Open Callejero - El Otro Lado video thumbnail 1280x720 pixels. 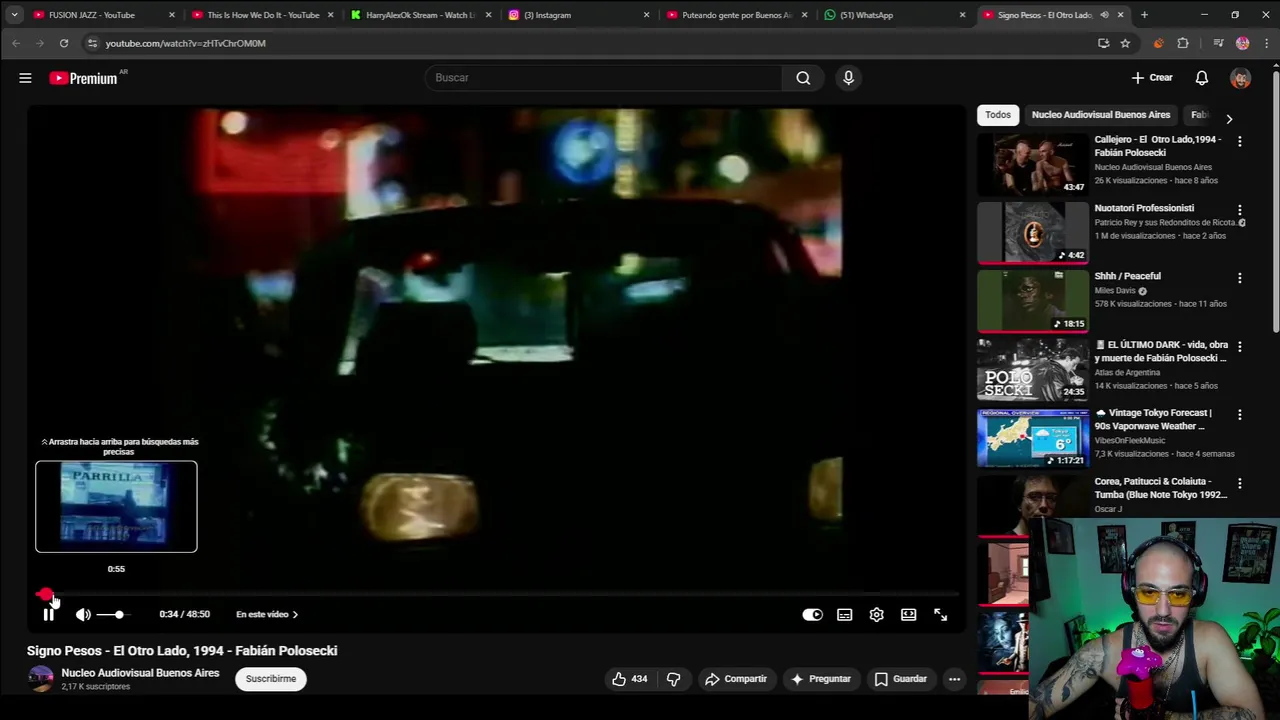pos(1033,164)
